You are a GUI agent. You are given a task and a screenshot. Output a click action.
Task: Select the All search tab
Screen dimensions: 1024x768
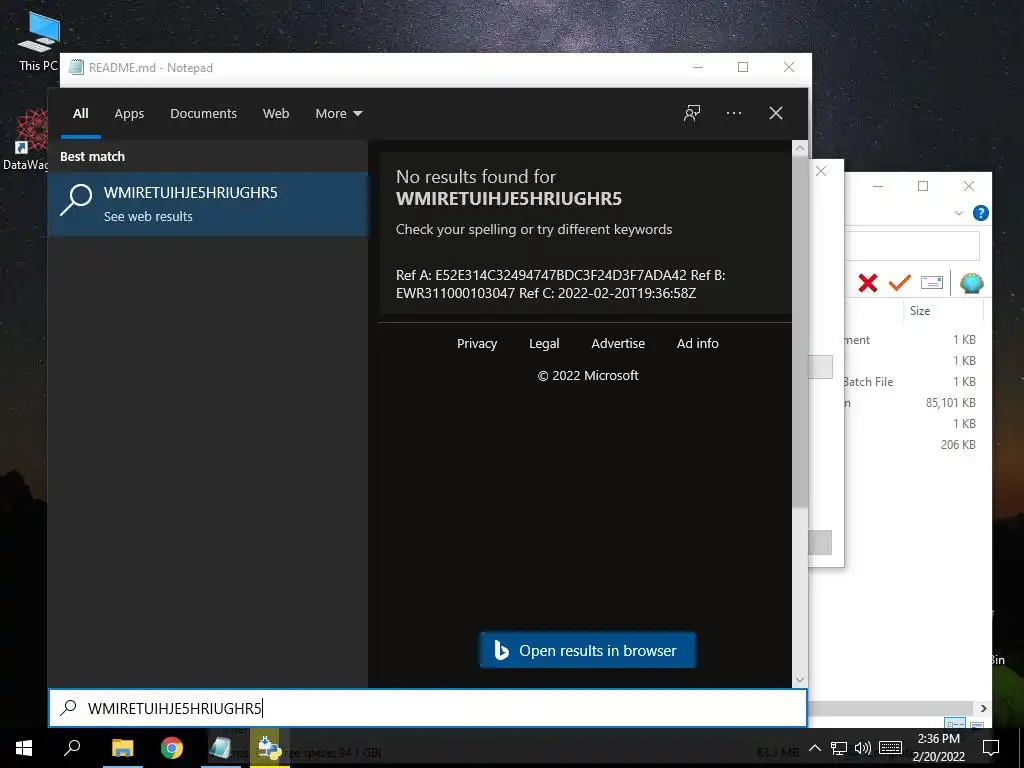[80, 114]
